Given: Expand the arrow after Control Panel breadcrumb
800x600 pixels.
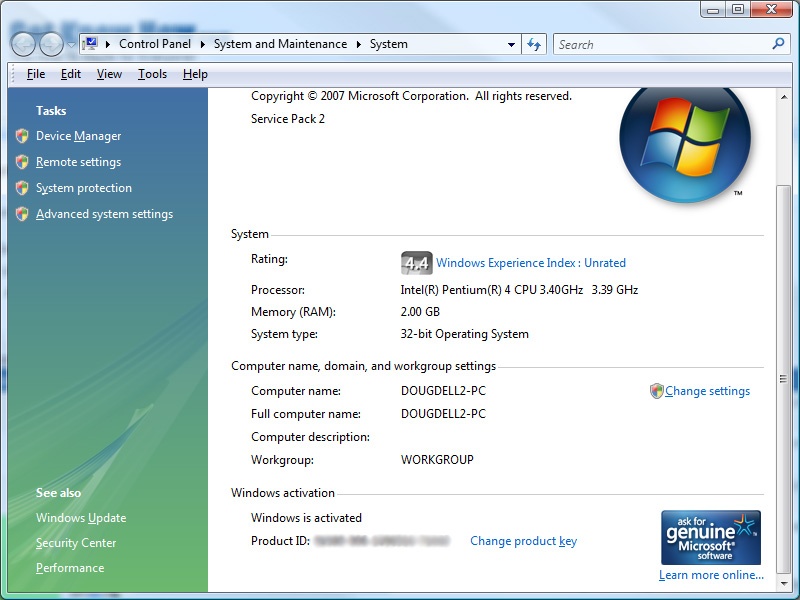Looking at the screenshot, I should point(203,44).
